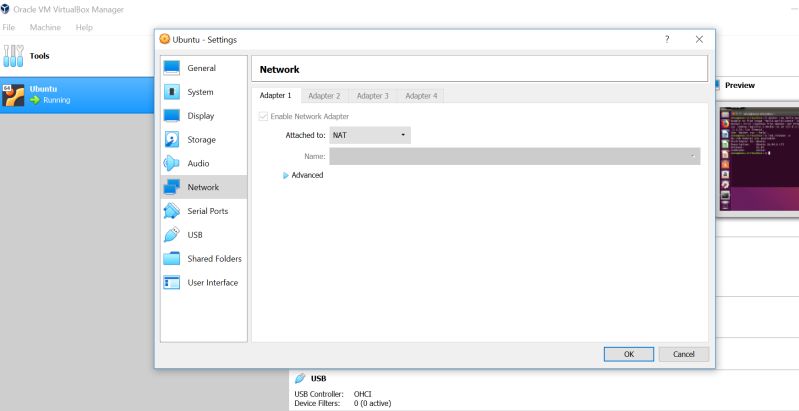This screenshot has height=411, width=799.
Task: Switch to the Adapter 4 tab
Action: [421, 96]
